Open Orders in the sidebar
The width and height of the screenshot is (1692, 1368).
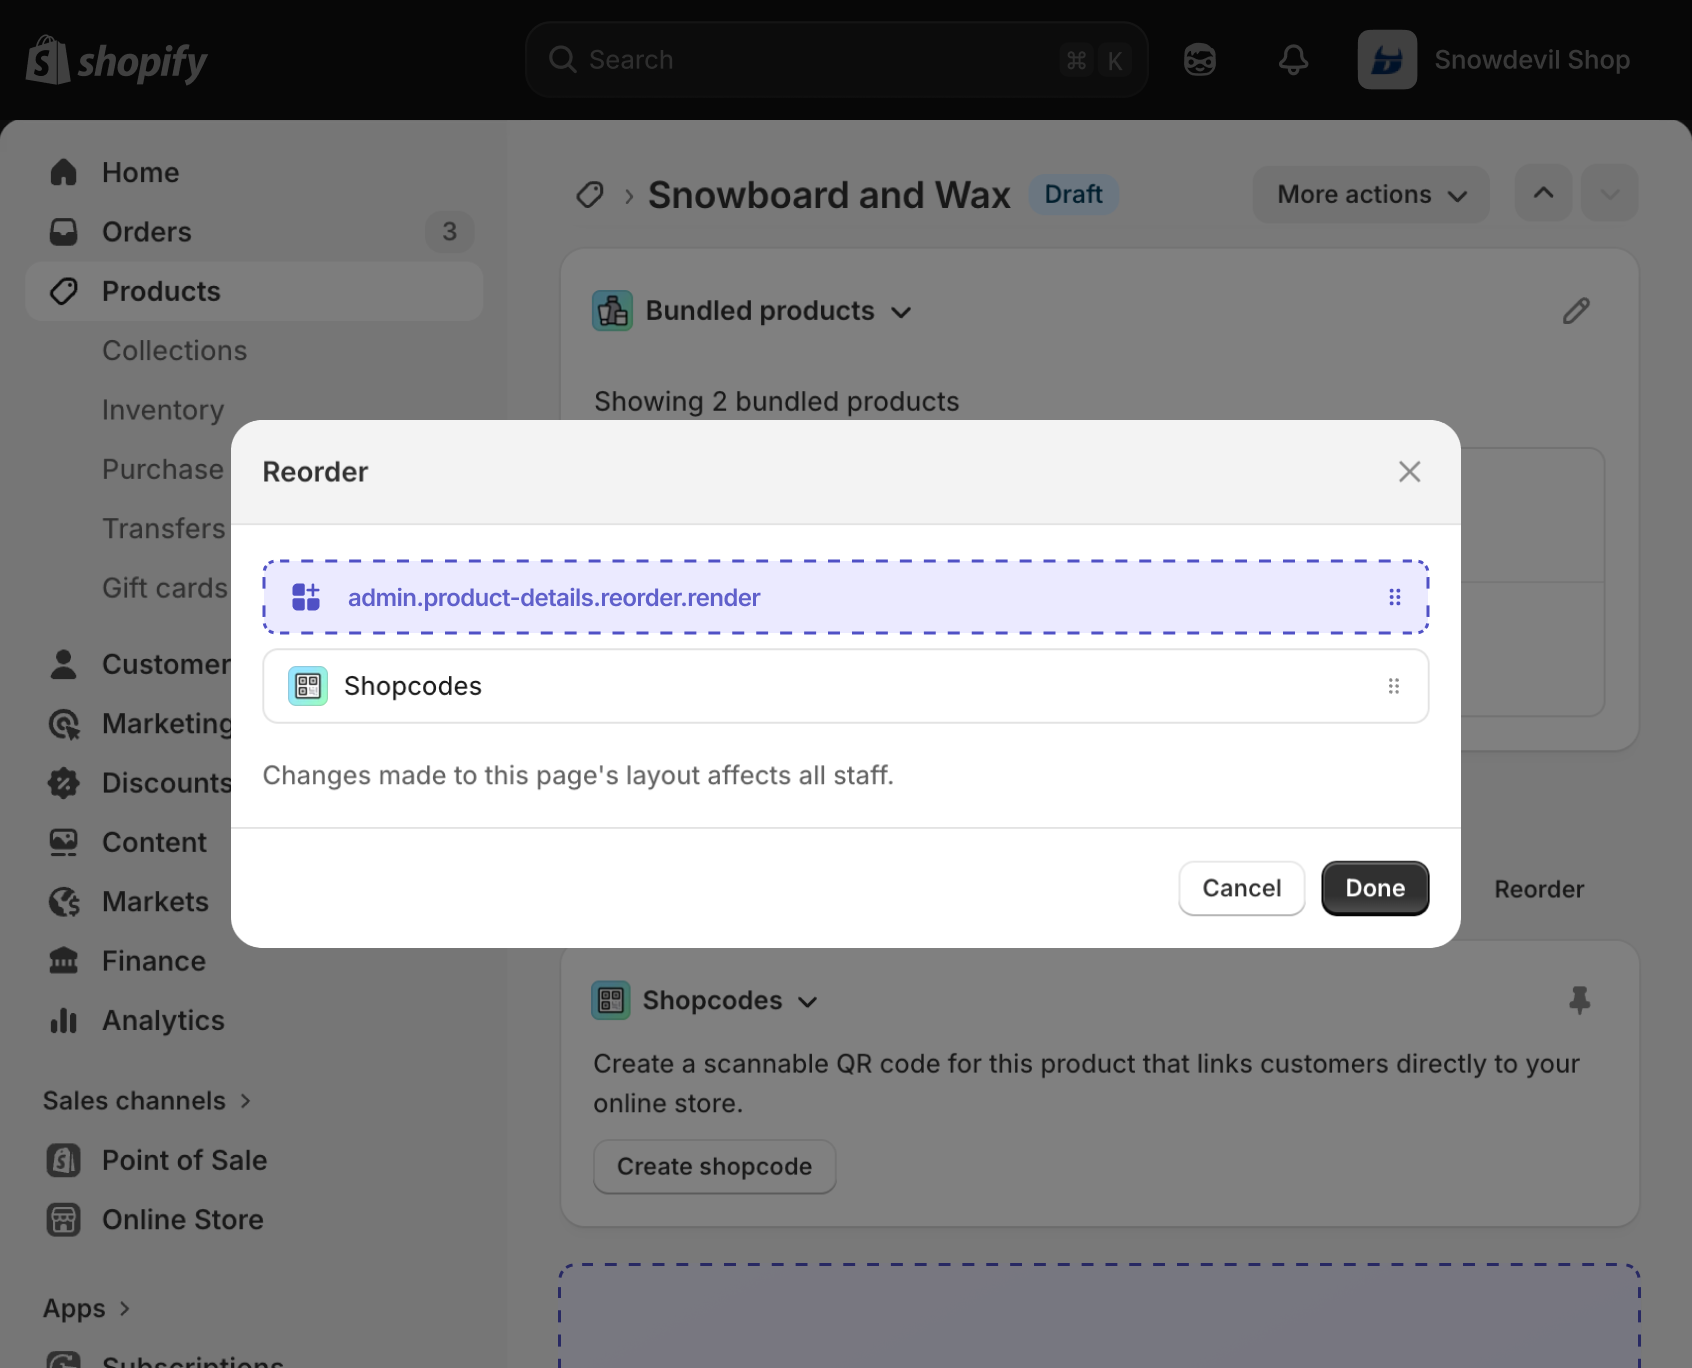coord(254,232)
